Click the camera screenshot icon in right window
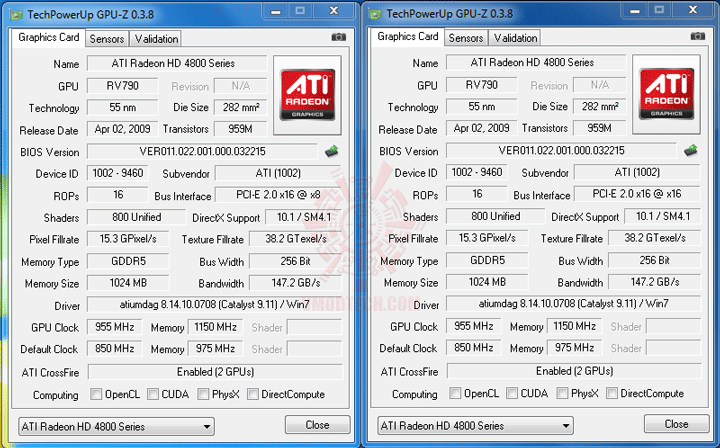720x448 pixels. click(698, 36)
